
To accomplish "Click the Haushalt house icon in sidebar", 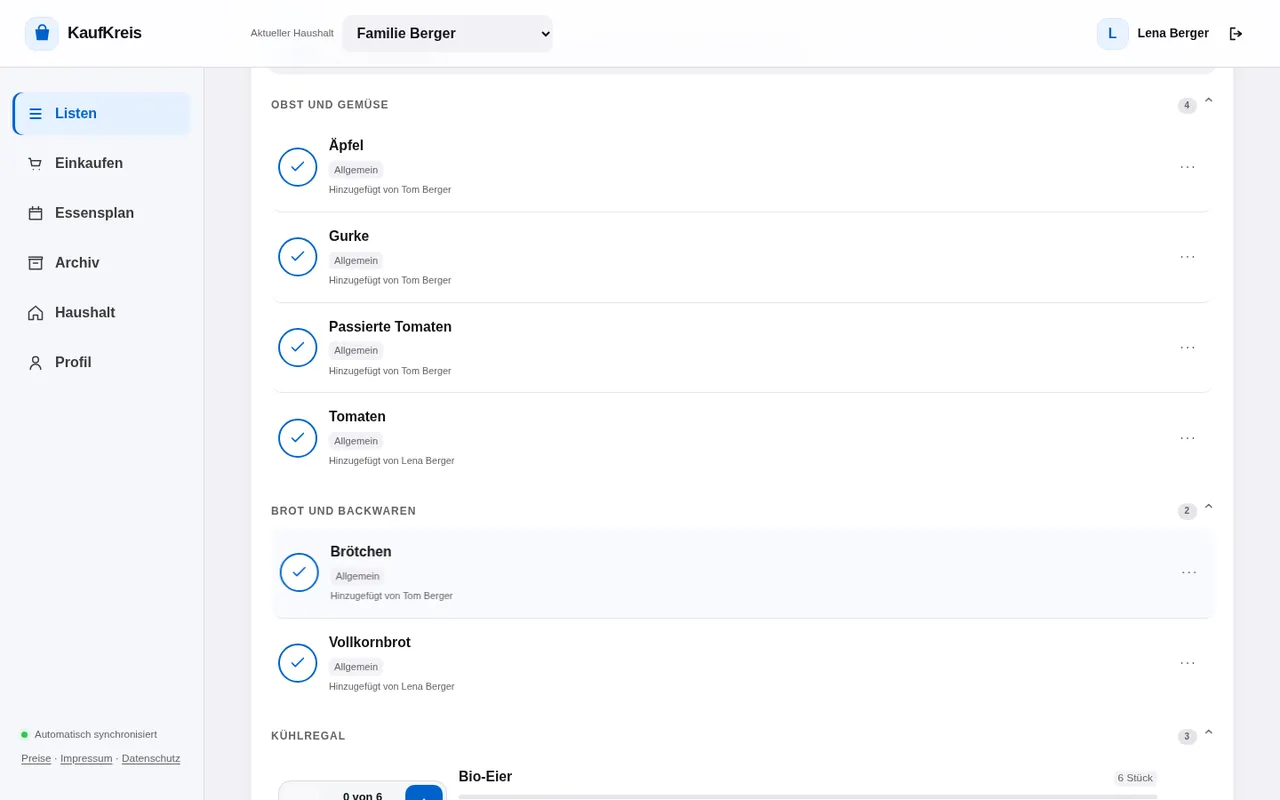I will pyautogui.click(x=36, y=313).
